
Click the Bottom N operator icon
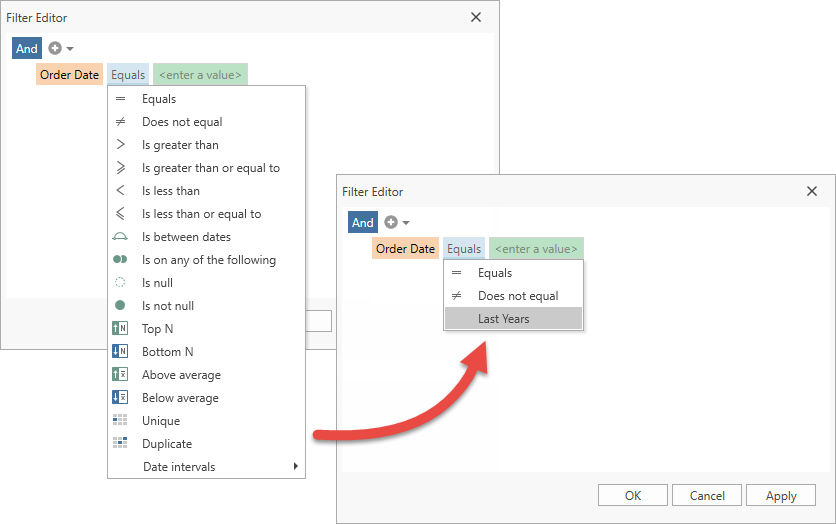point(120,352)
